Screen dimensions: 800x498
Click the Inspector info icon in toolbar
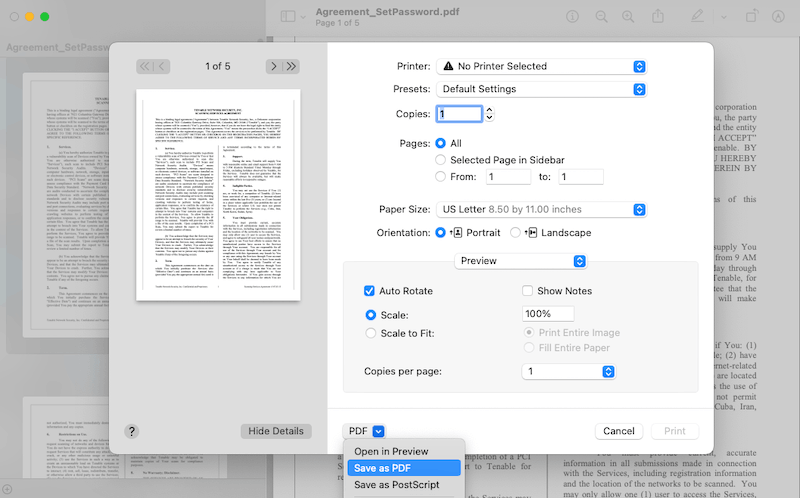click(572, 16)
